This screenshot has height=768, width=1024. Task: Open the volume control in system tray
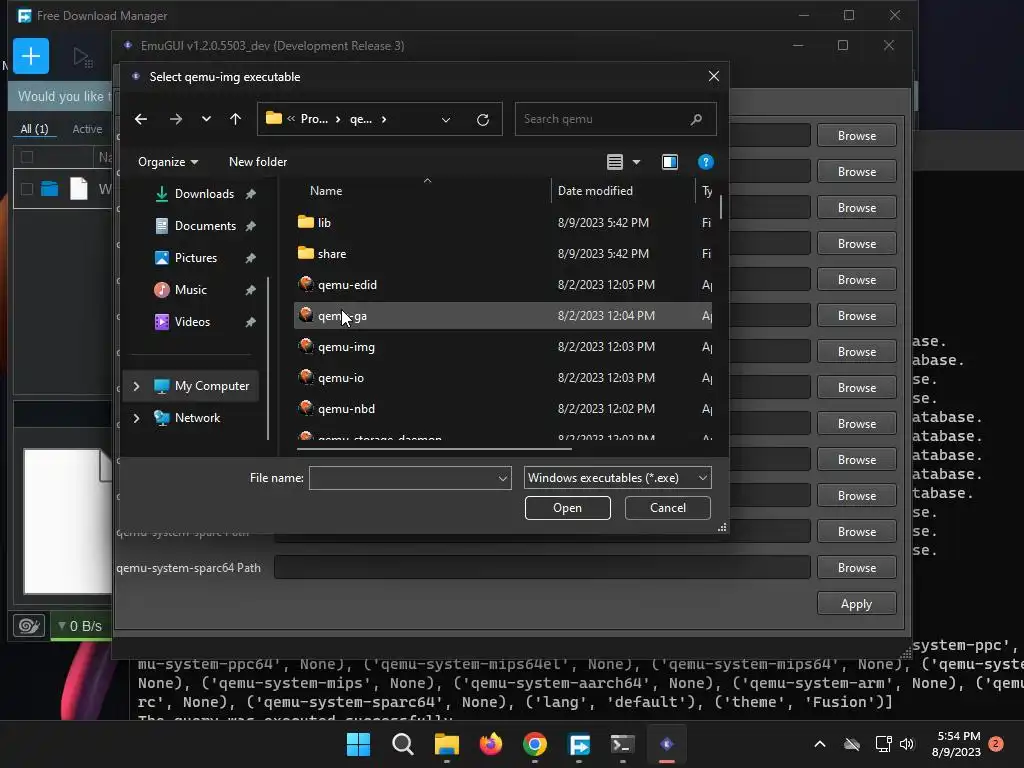click(x=907, y=744)
